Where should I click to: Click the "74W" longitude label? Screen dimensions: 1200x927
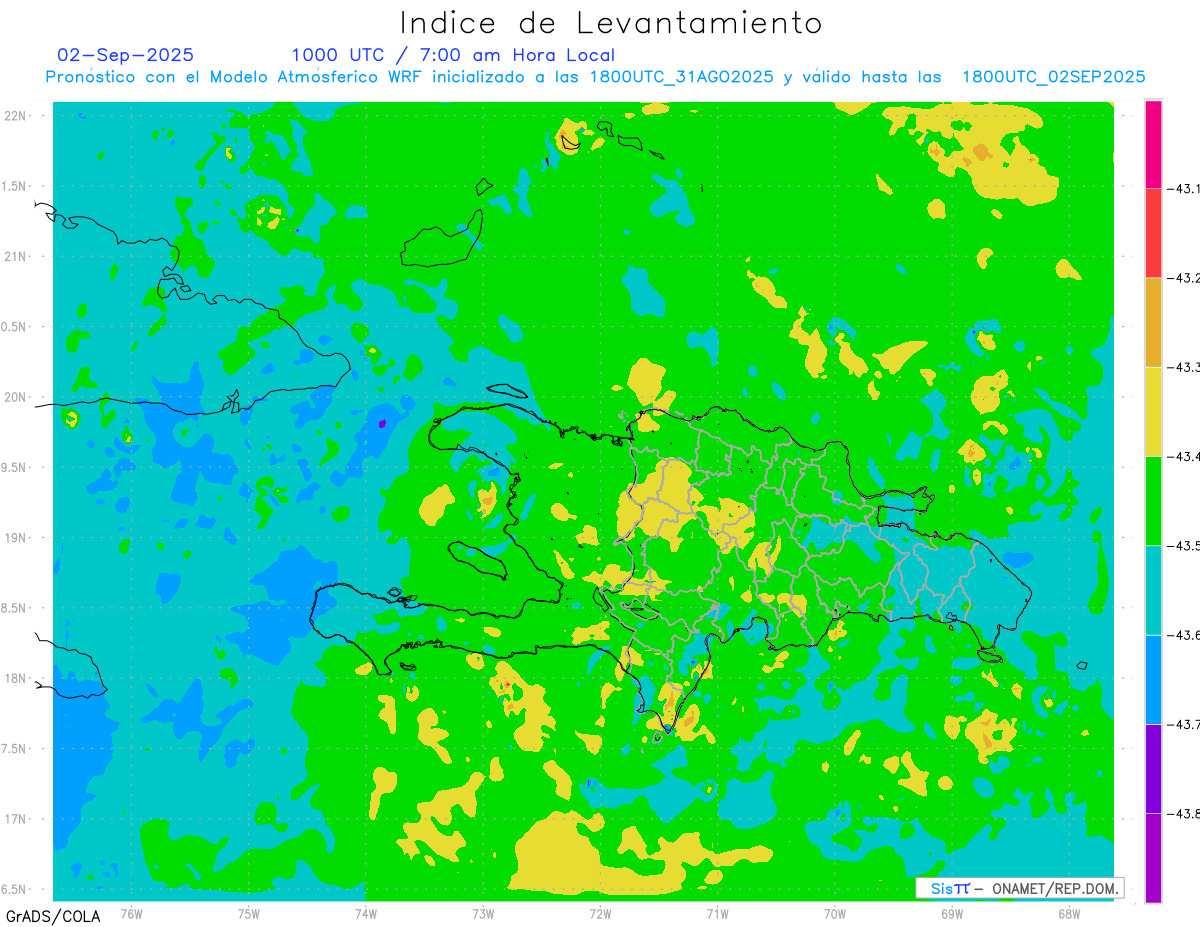tap(365, 913)
